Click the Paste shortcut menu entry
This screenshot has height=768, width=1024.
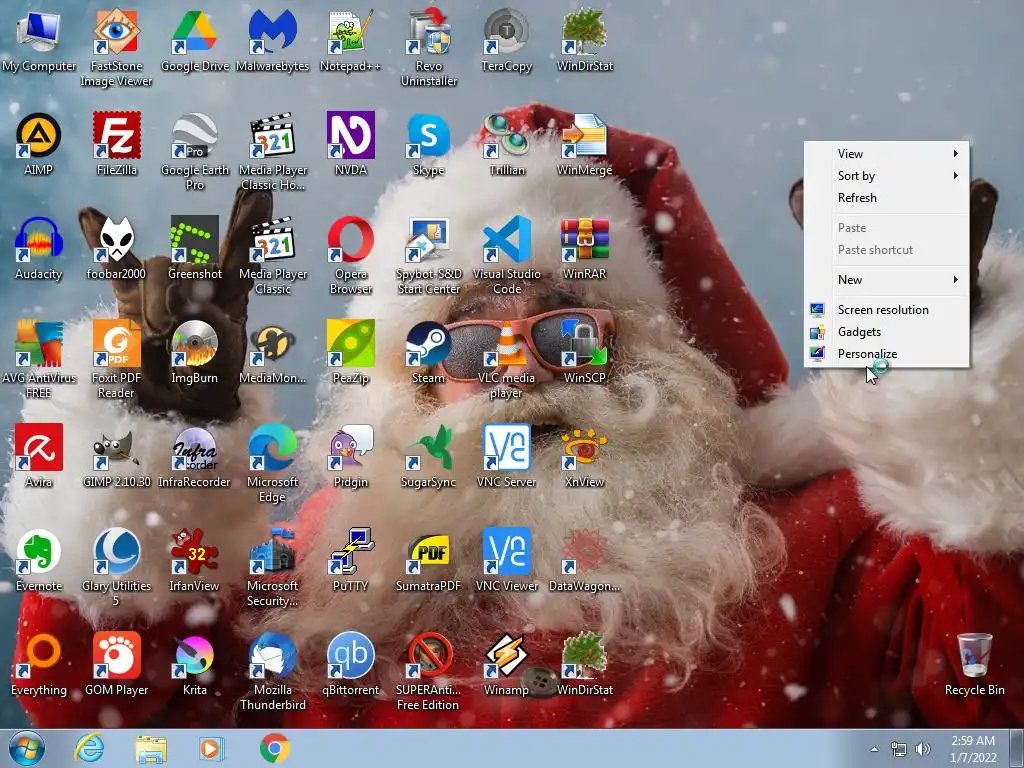[x=886, y=250]
